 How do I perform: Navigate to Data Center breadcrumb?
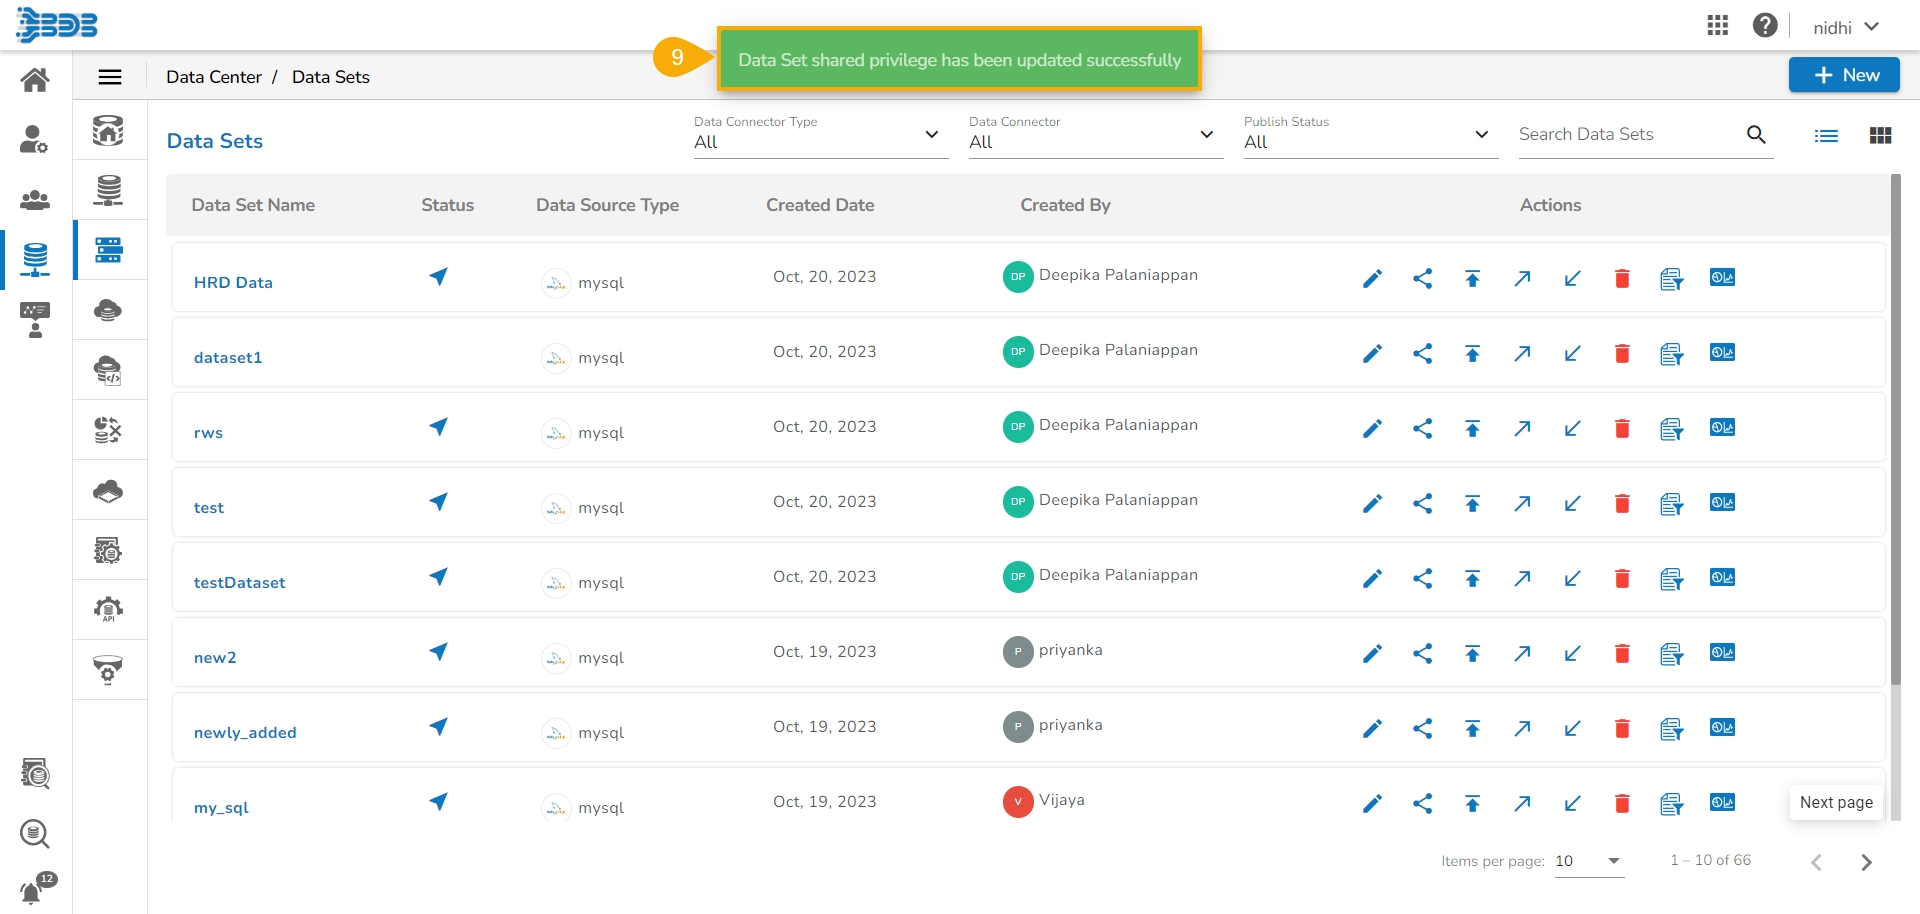point(214,77)
